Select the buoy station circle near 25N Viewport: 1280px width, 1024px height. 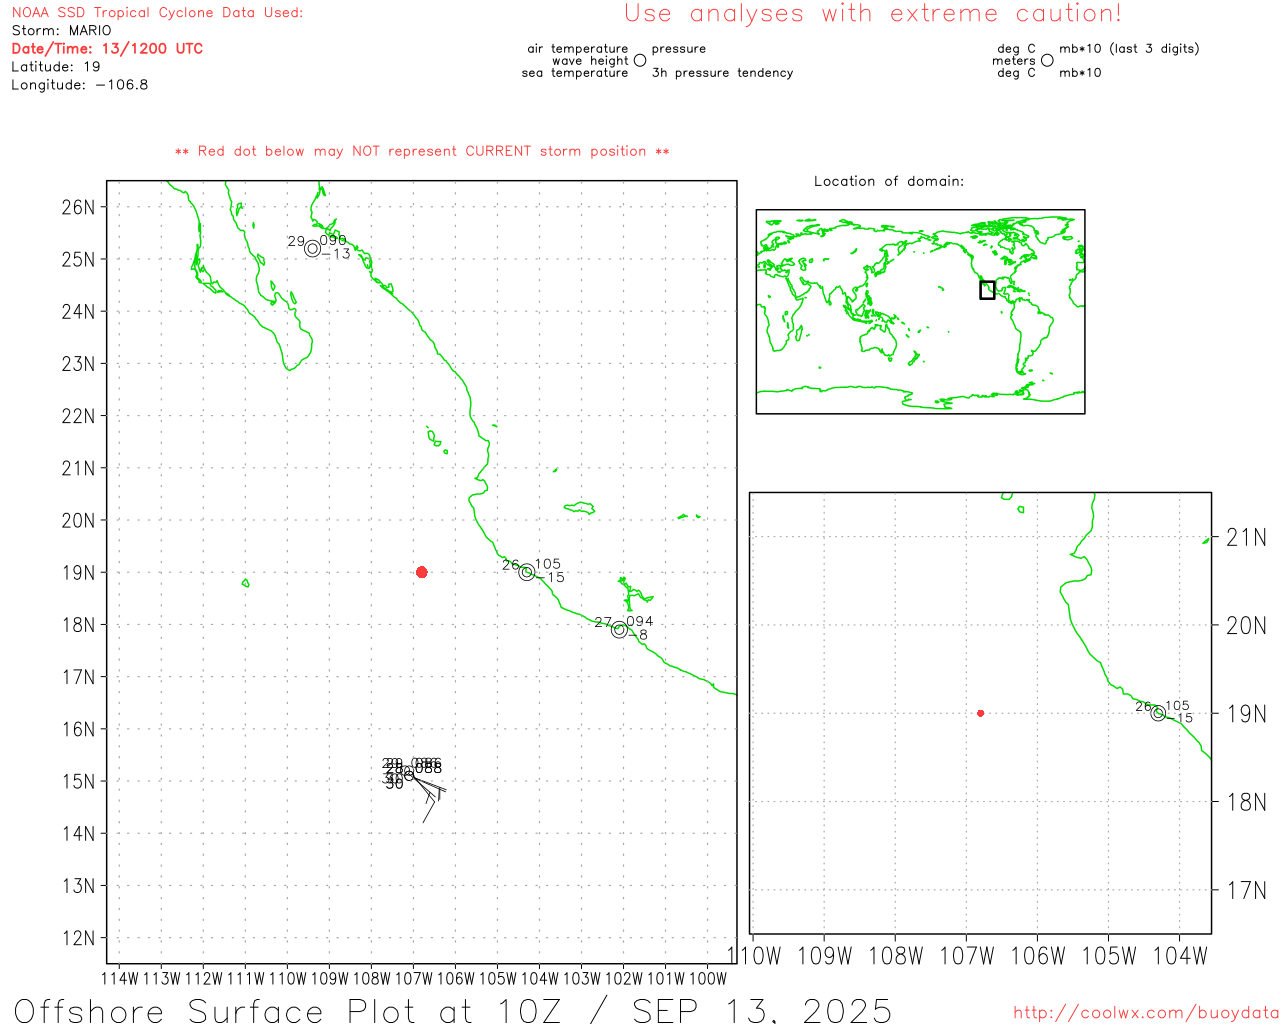click(x=312, y=248)
